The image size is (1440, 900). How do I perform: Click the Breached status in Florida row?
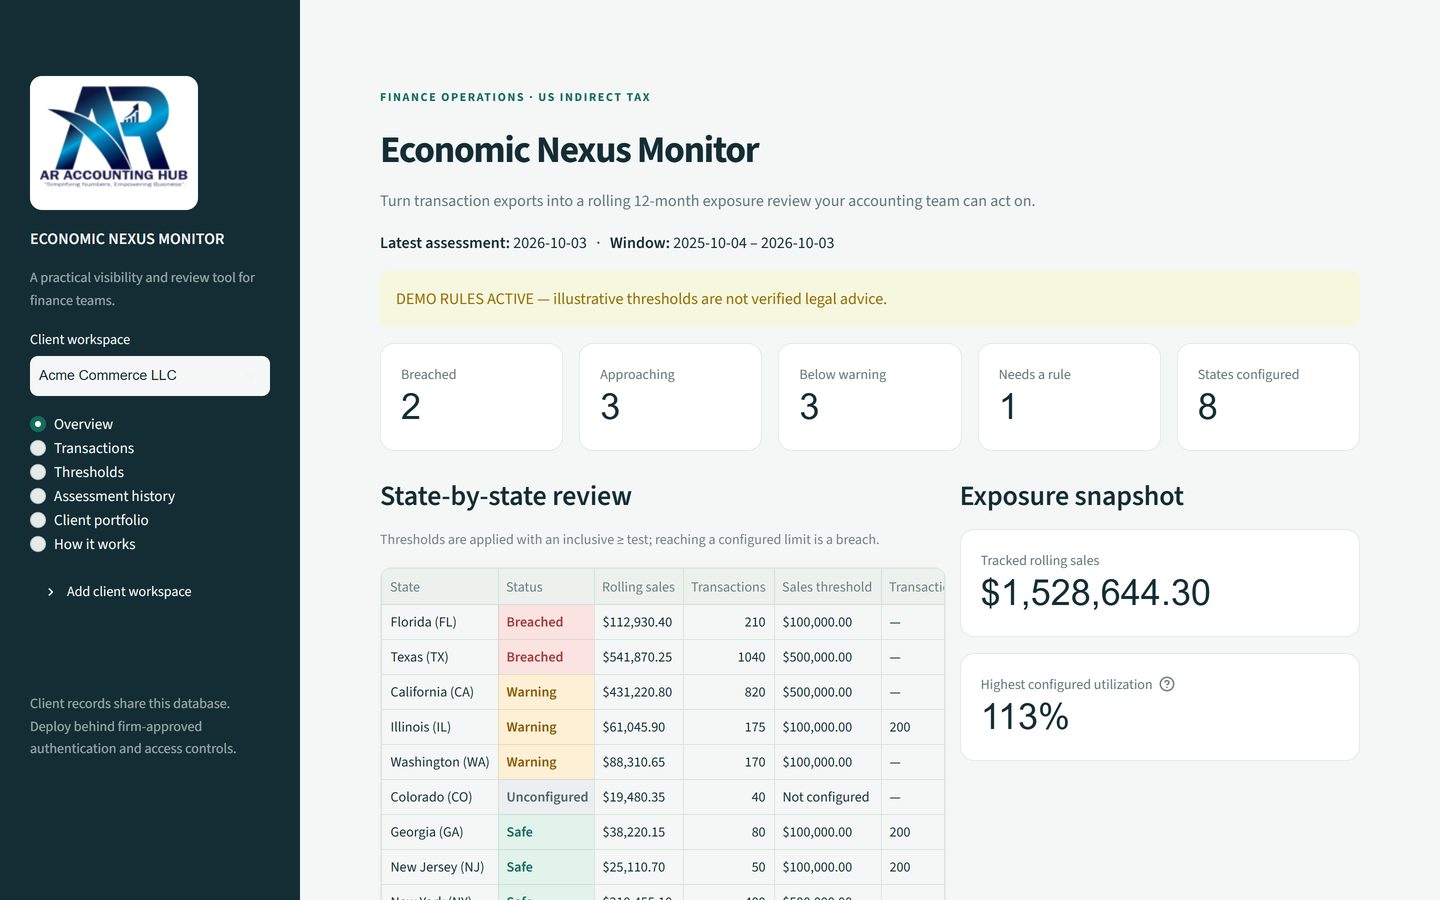(546, 622)
